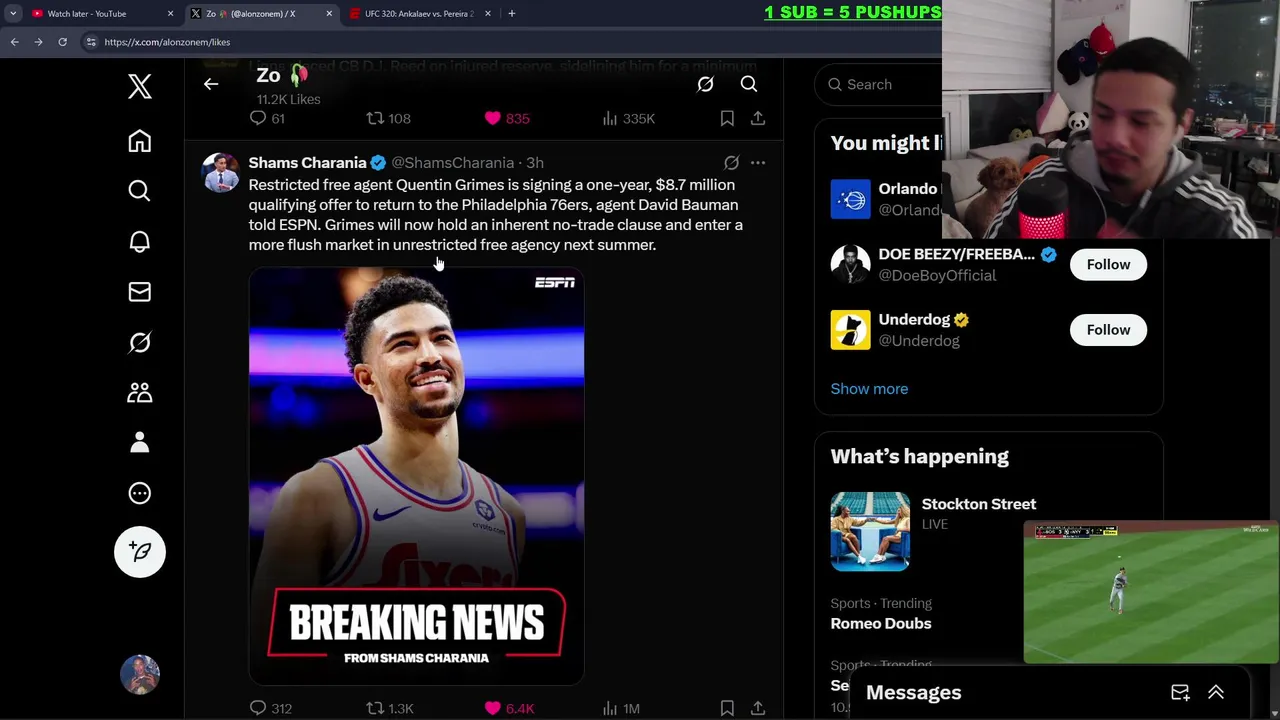The height and width of the screenshot is (720, 1280).
Task: Go forward in browser history
Action: pyautogui.click(x=38, y=42)
